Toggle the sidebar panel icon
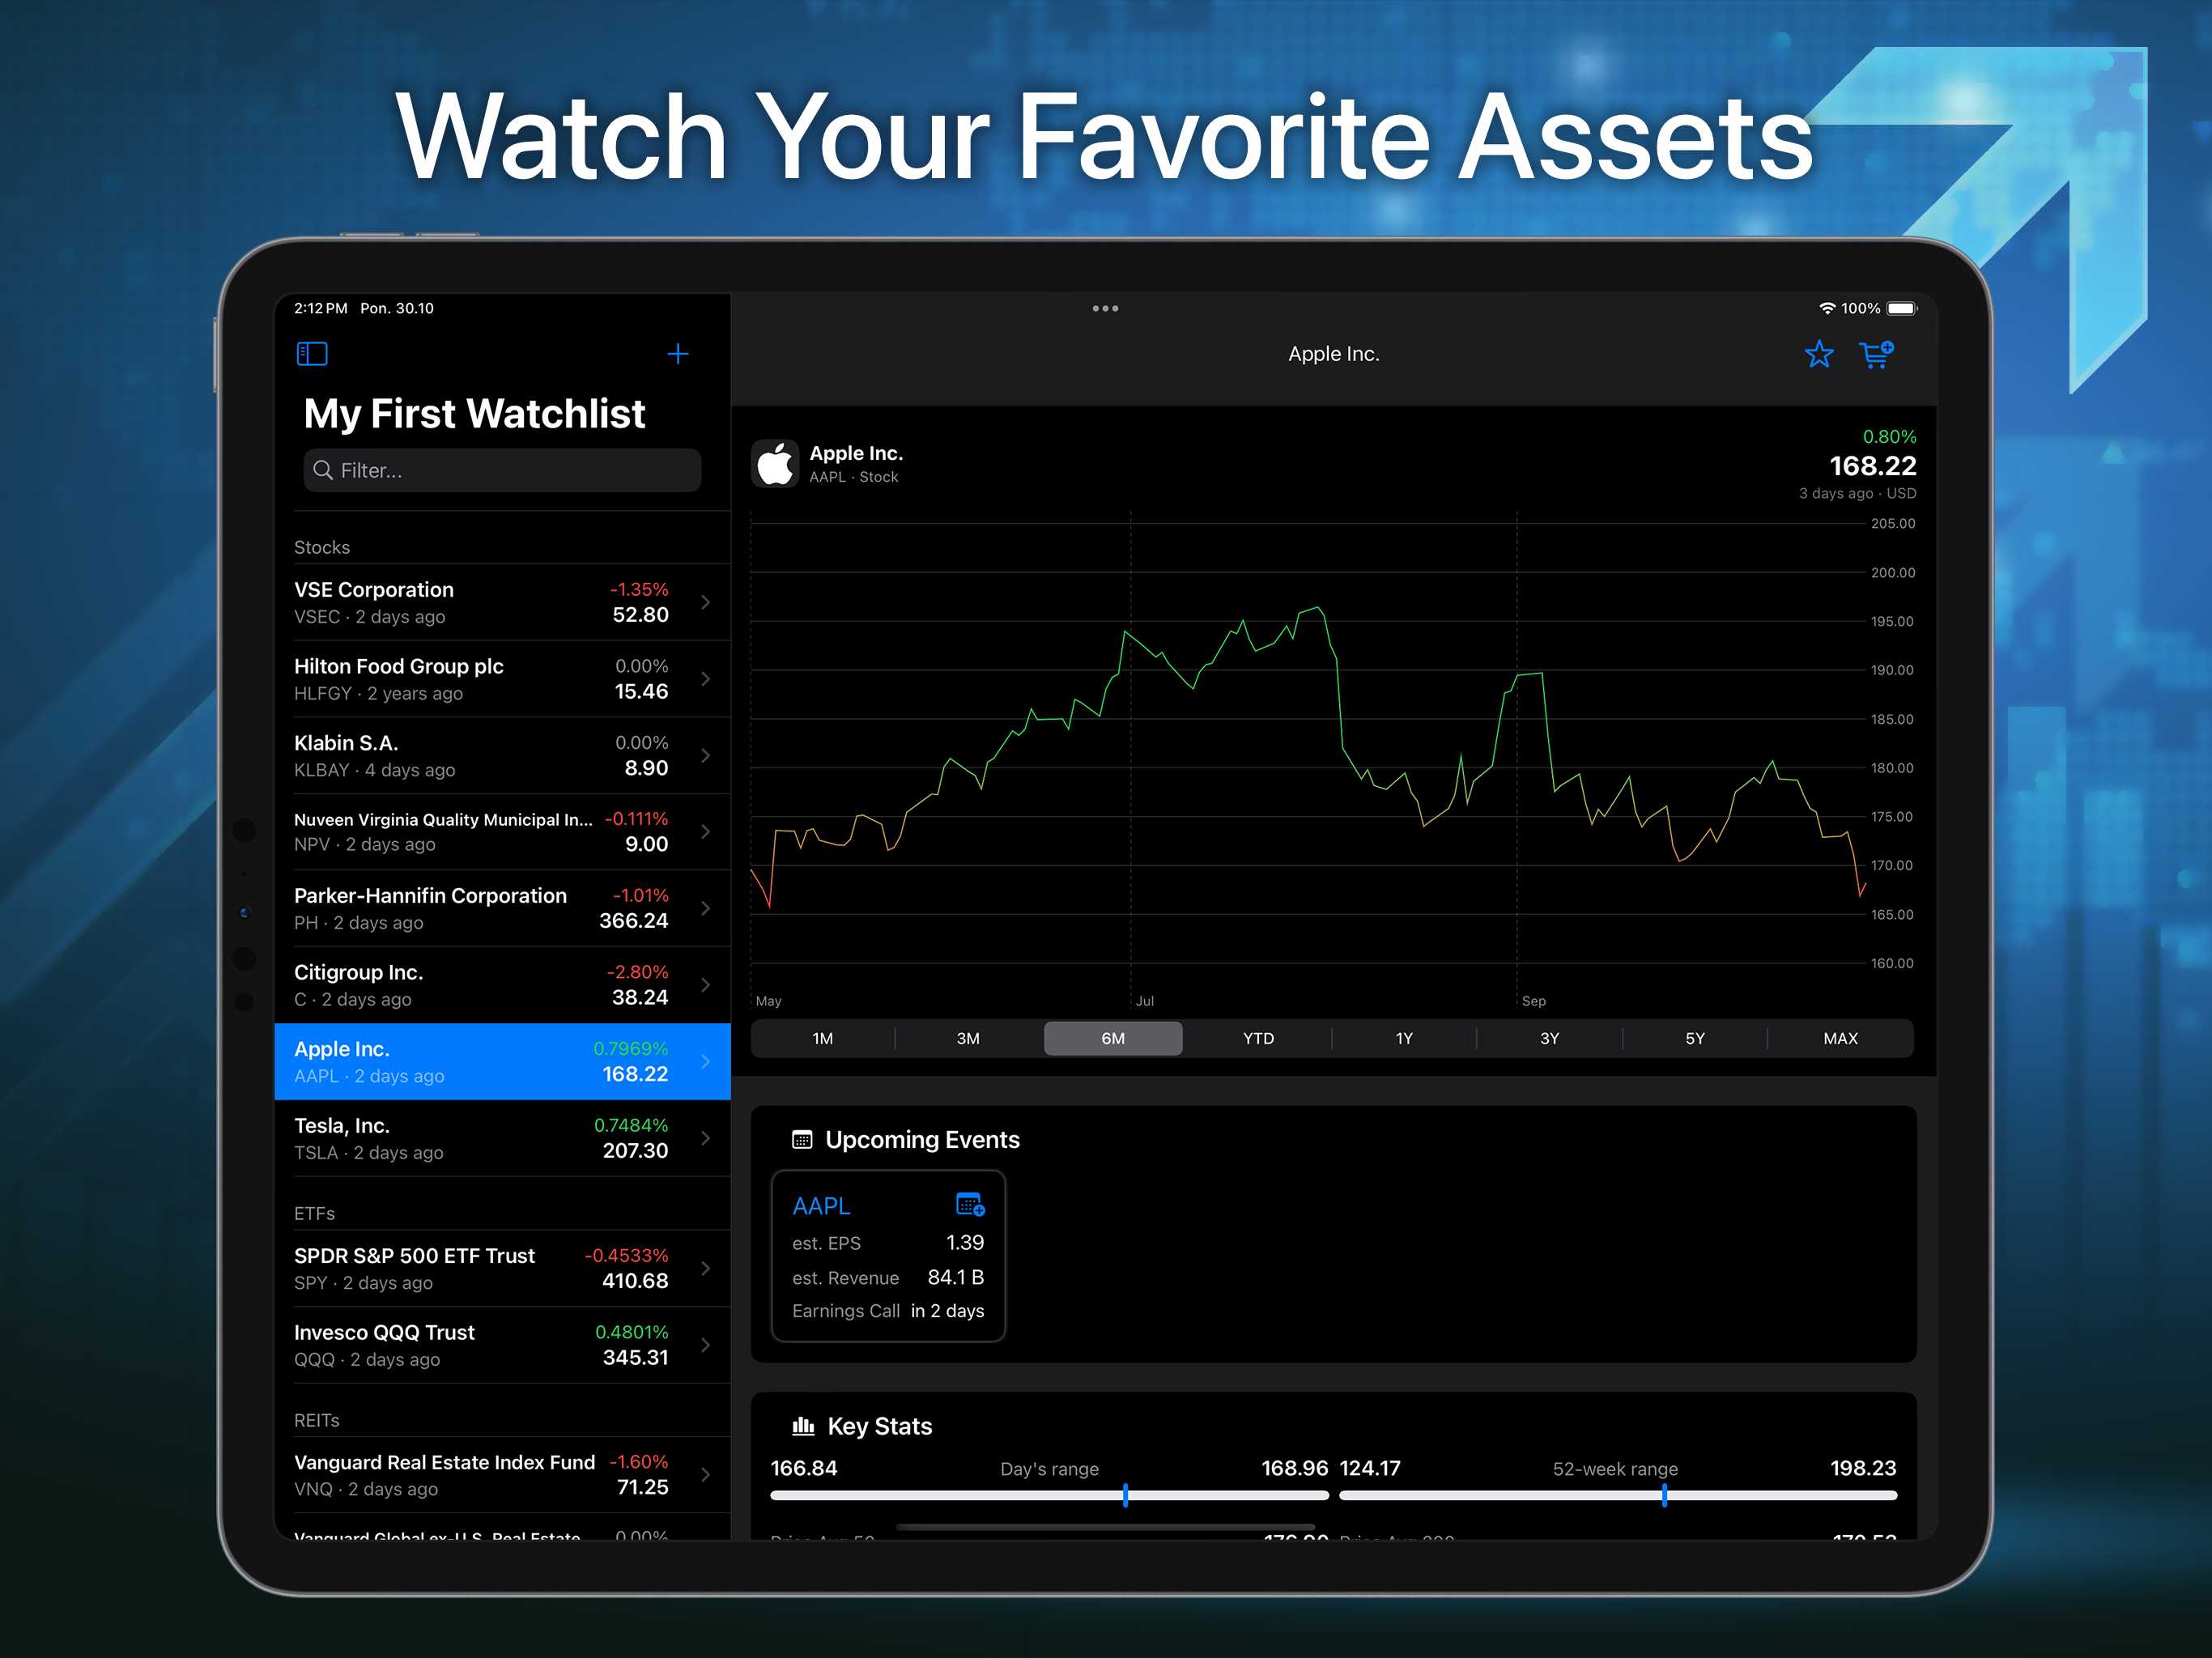Image resolution: width=2212 pixels, height=1658 pixels. coord(312,354)
